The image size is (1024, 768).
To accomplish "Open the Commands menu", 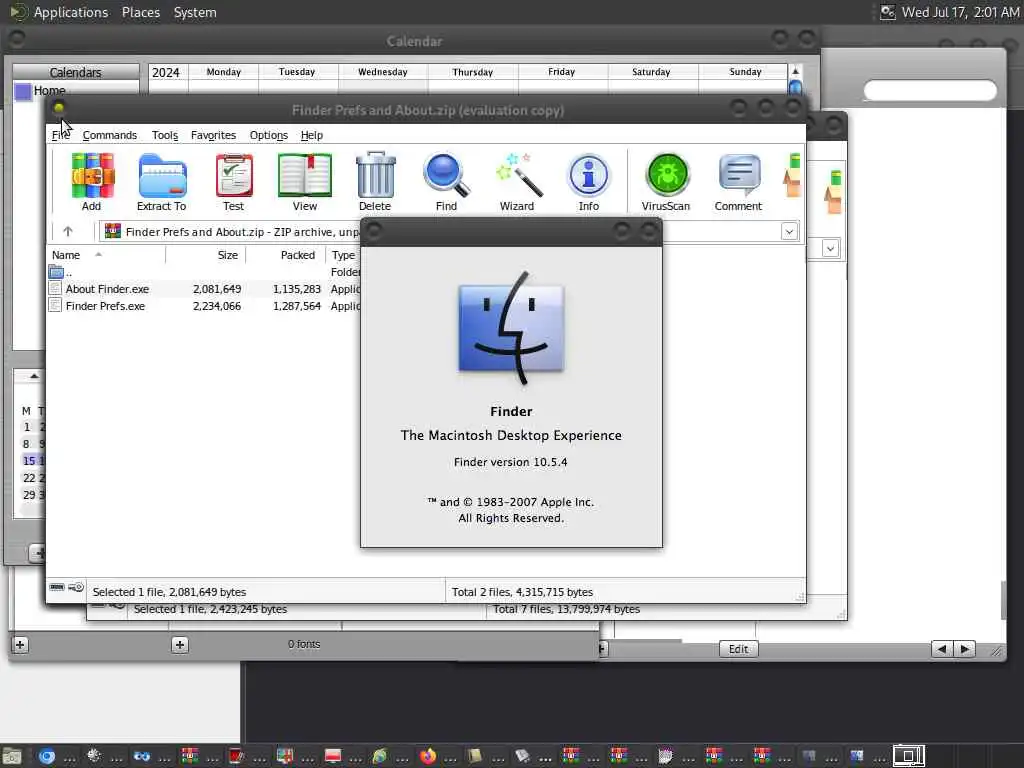I will coord(110,135).
